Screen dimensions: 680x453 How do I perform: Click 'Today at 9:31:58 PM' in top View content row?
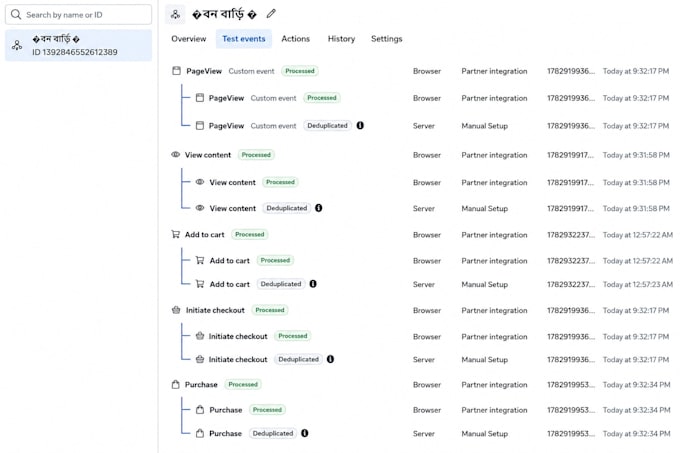636,155
